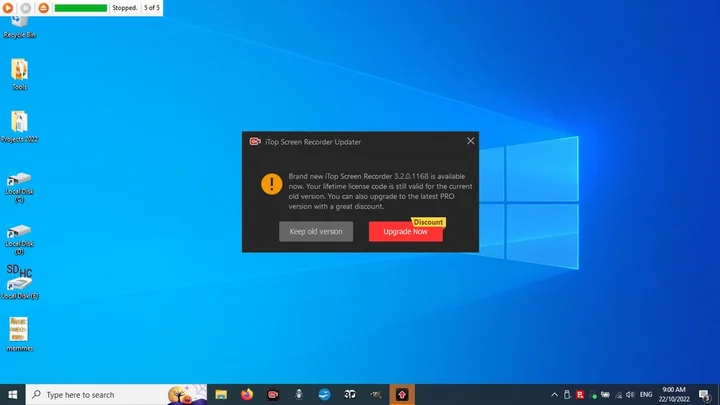The image size is (720, 405).
Task: Click the Windows Start button
Action: tap(13, 394)
